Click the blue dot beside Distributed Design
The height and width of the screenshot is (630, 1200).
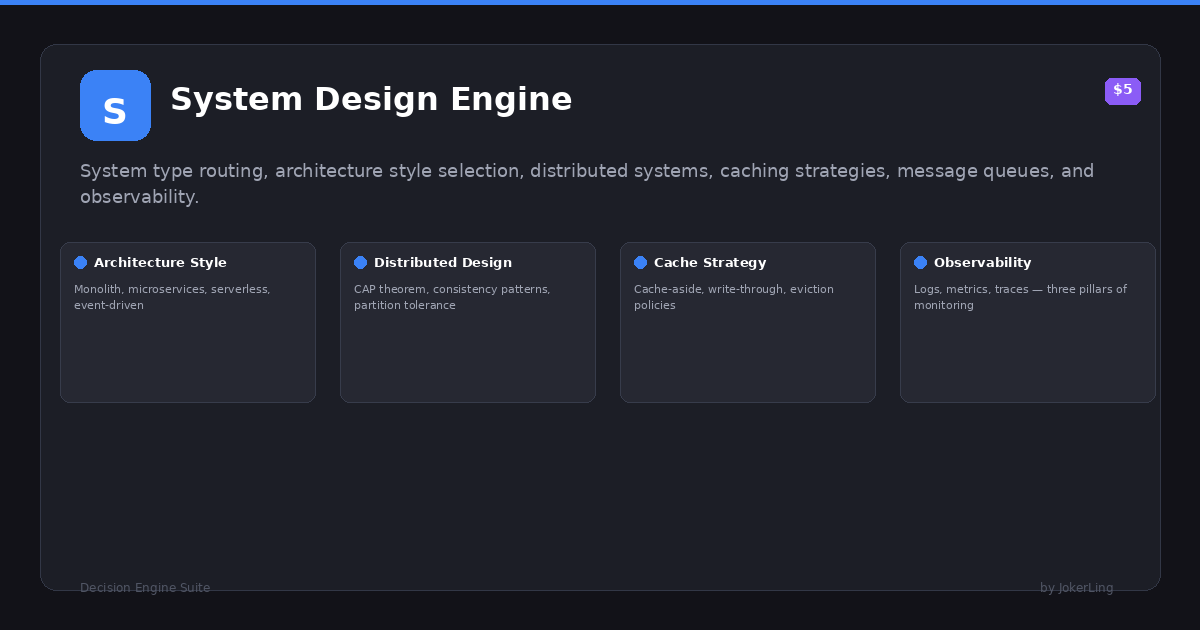[x=361, y=263]
